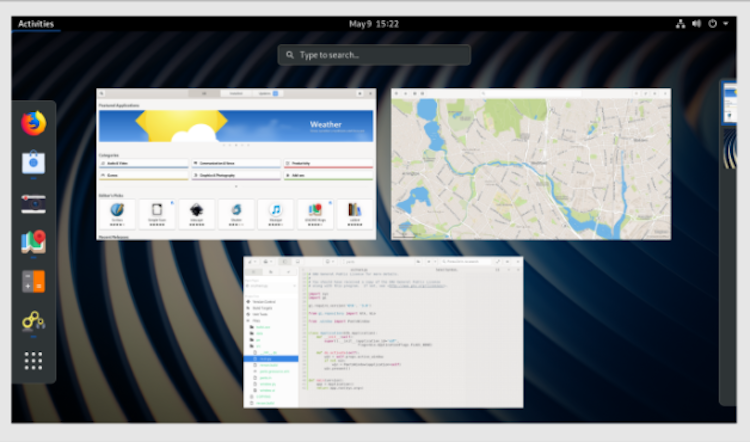Open Games category
This screenshot has height=442, width=750.
(x=143, y=176)
